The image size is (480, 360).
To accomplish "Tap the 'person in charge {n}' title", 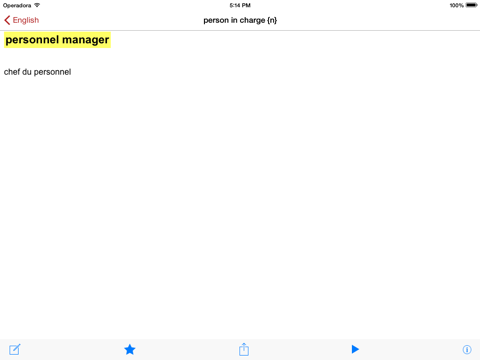I will (240, 20).
